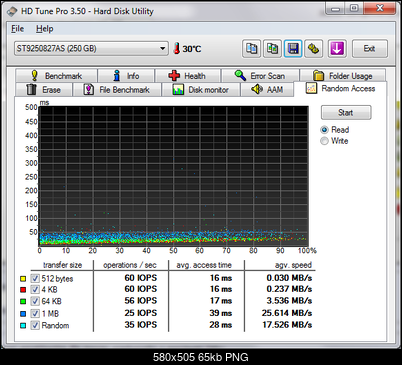Click the avg. access time column header
This screenshot has width=402, height=365.
tap(204, 265)
